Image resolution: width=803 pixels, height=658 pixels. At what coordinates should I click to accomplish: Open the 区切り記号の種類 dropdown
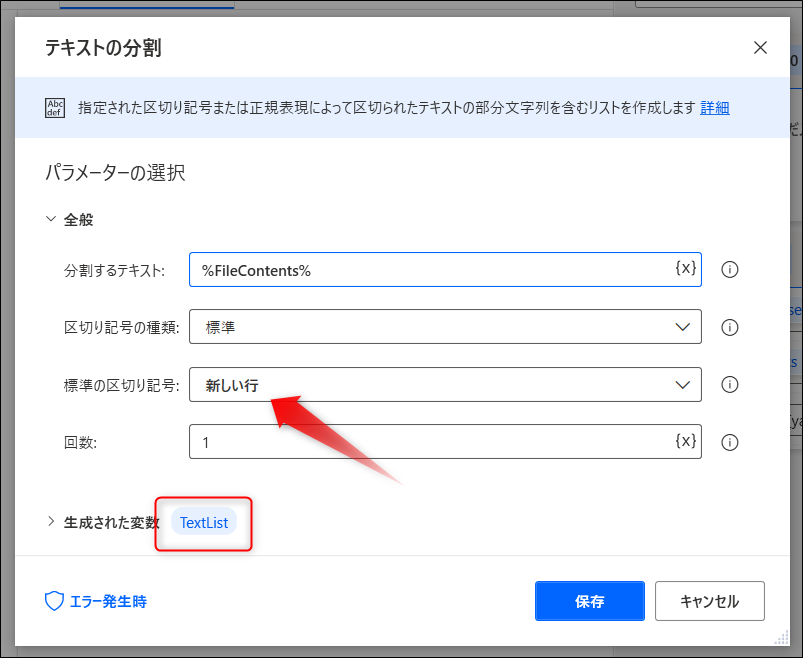click(x=445, y=327)
